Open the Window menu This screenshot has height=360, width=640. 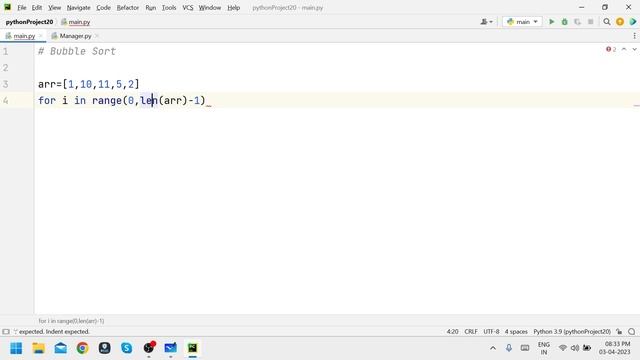click(210, 7)
